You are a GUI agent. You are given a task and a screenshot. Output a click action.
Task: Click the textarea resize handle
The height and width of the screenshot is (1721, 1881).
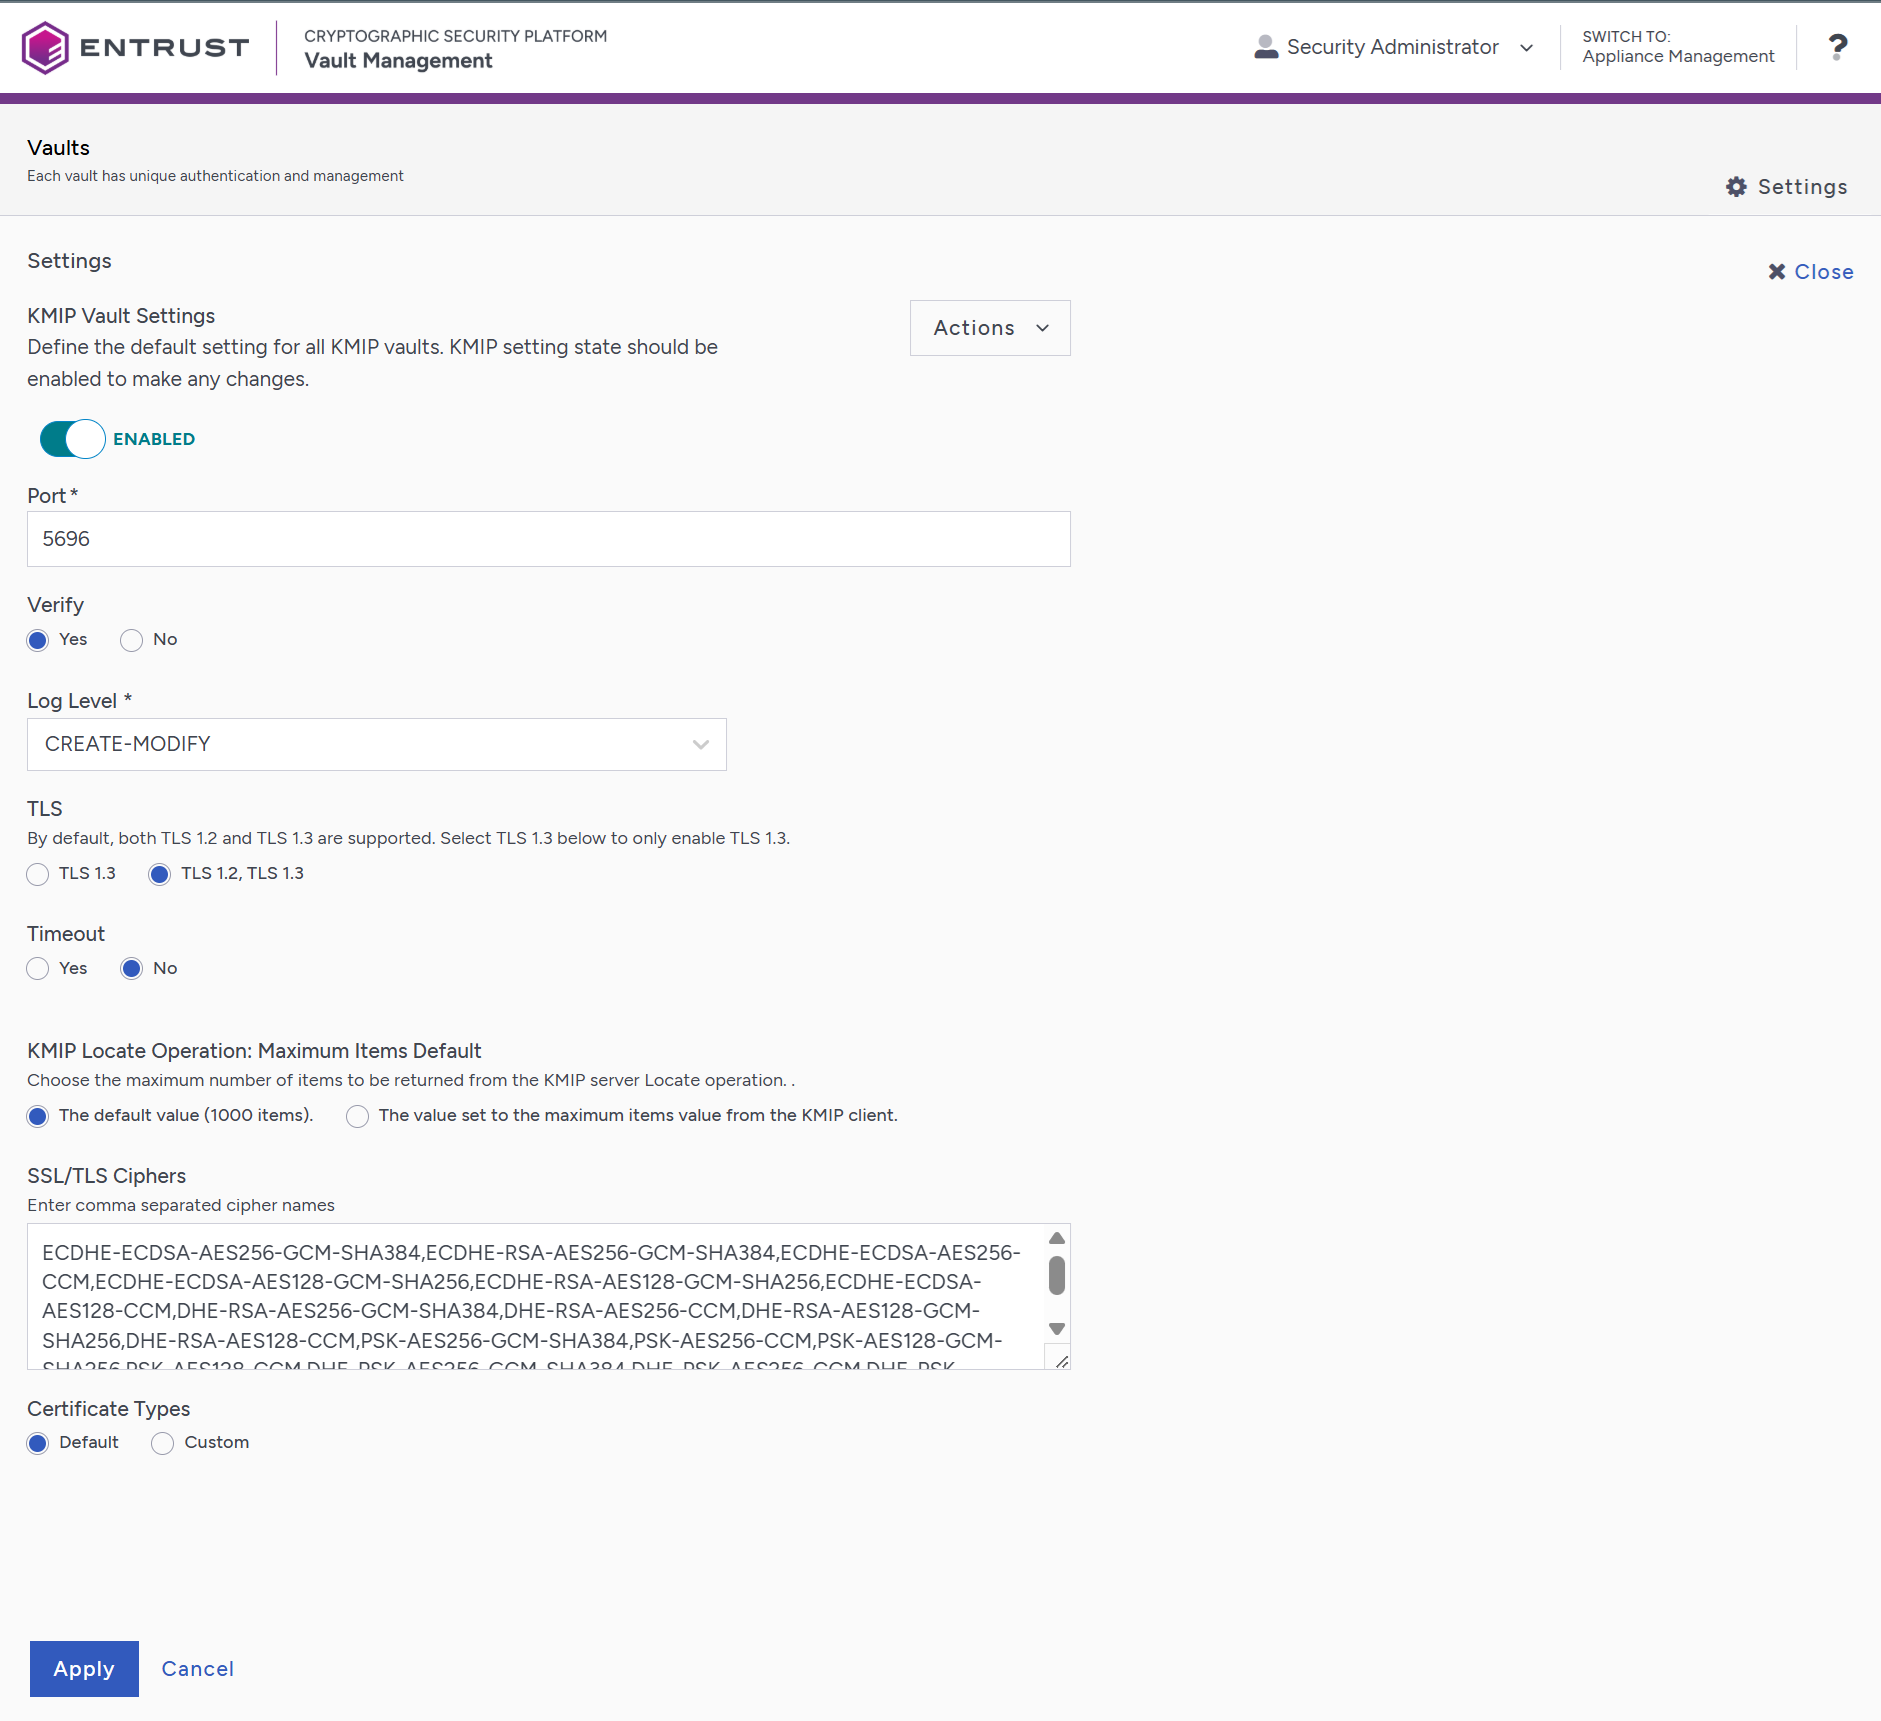coord(1061,1361)
